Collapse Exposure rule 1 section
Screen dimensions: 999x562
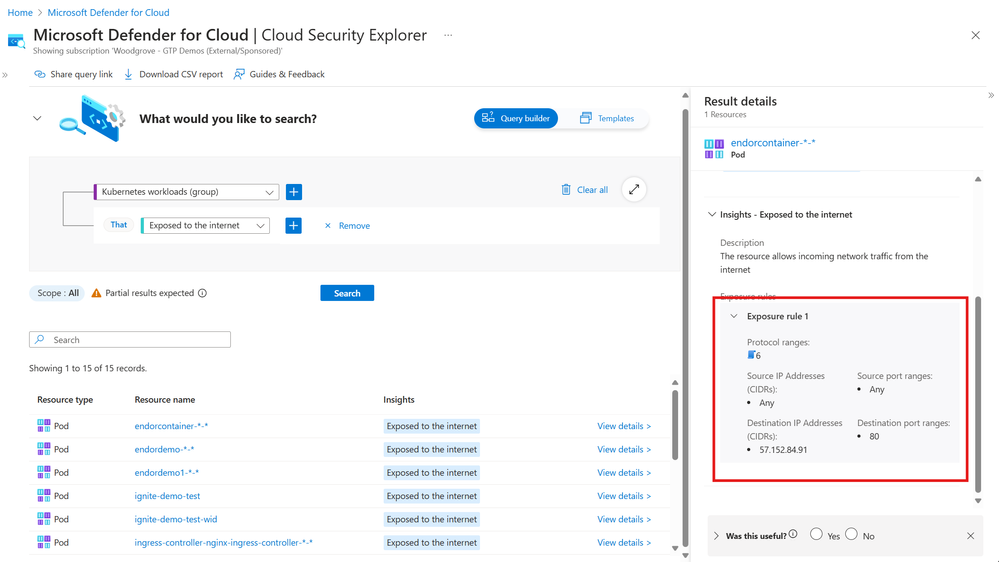tap(734, 316)
